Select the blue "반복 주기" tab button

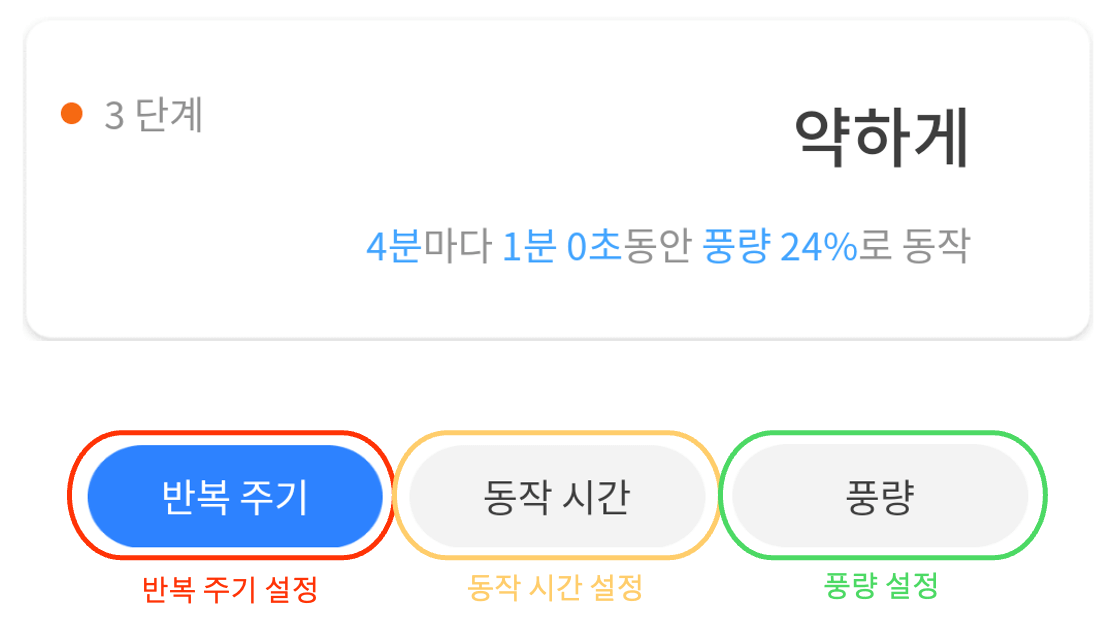click(x=235, y=497)
